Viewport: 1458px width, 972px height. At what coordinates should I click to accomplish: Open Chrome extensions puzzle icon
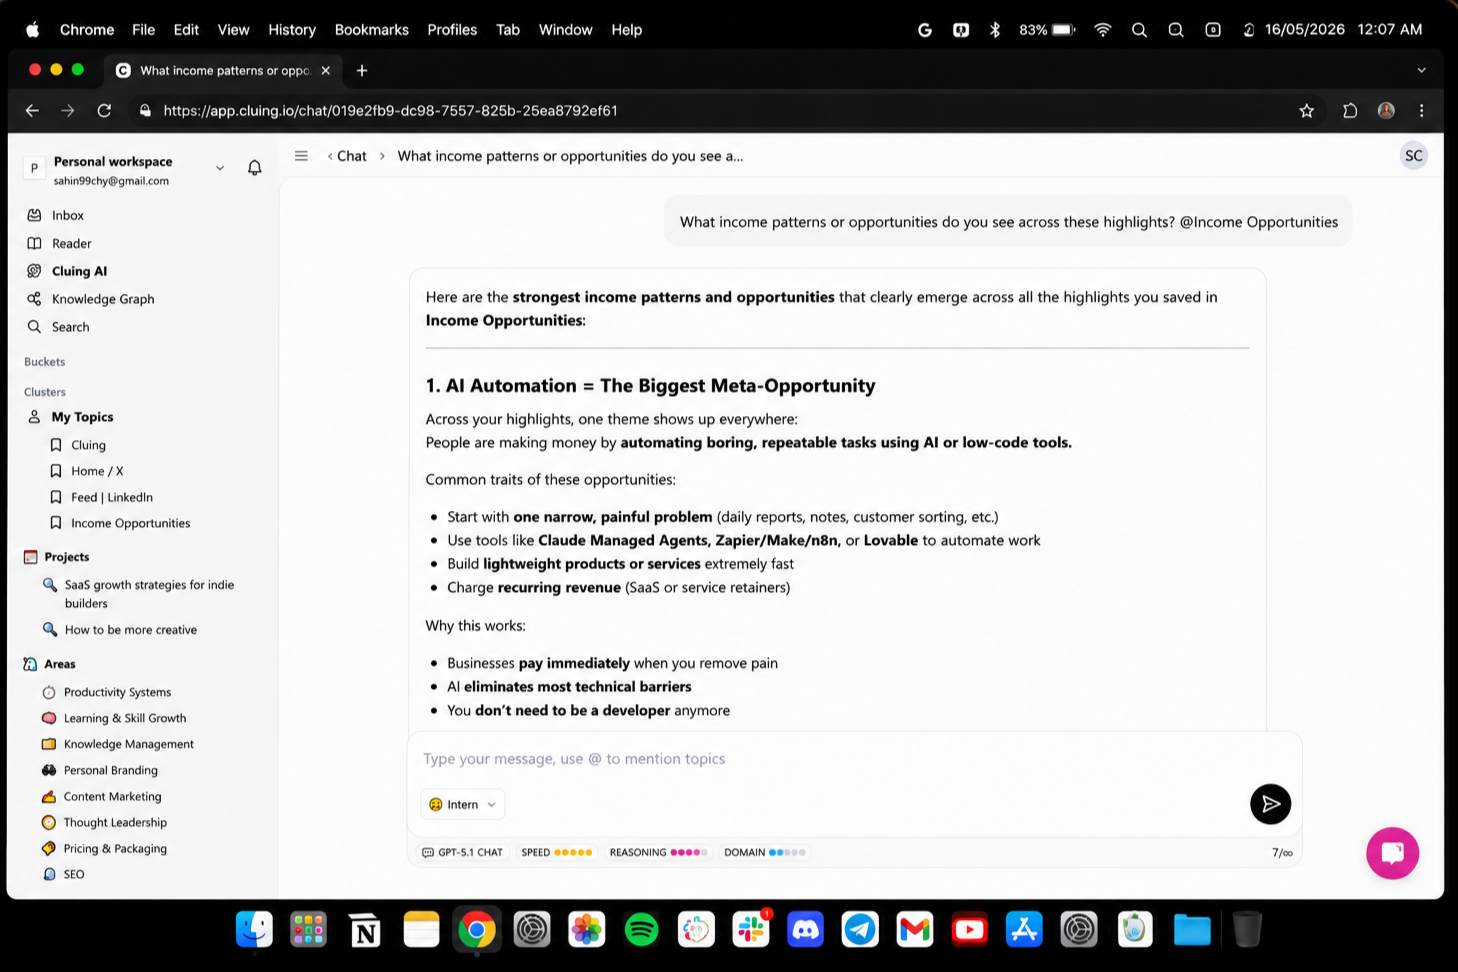coord(1350,111)
